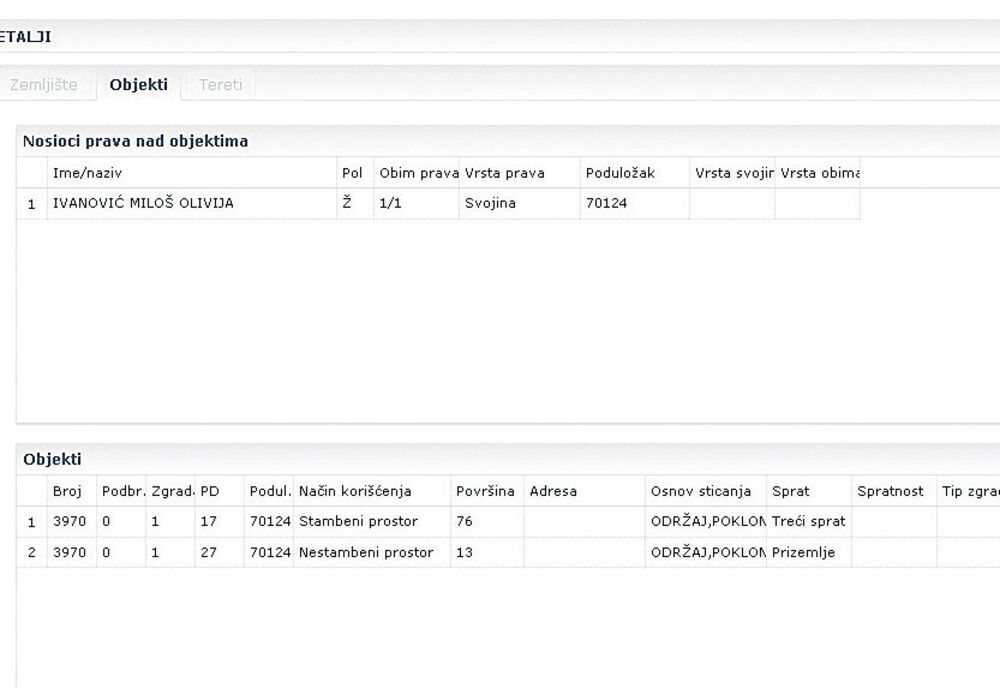This screenshot has width=1000, height=688.
Task: Click the Pol column header
Action: click(352, 173)
